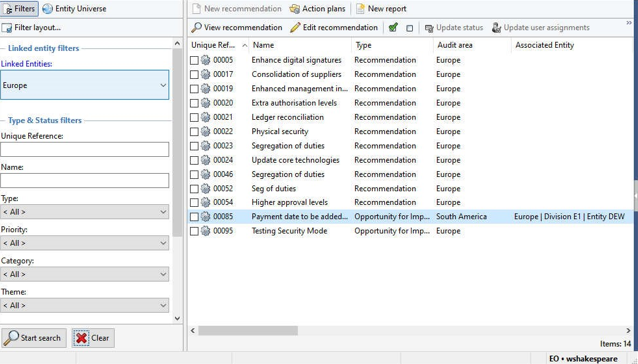The height and width of the screenshot is (364, 638).
Task: Select 'Update core technologies' row name
Action: pos(295,160)
